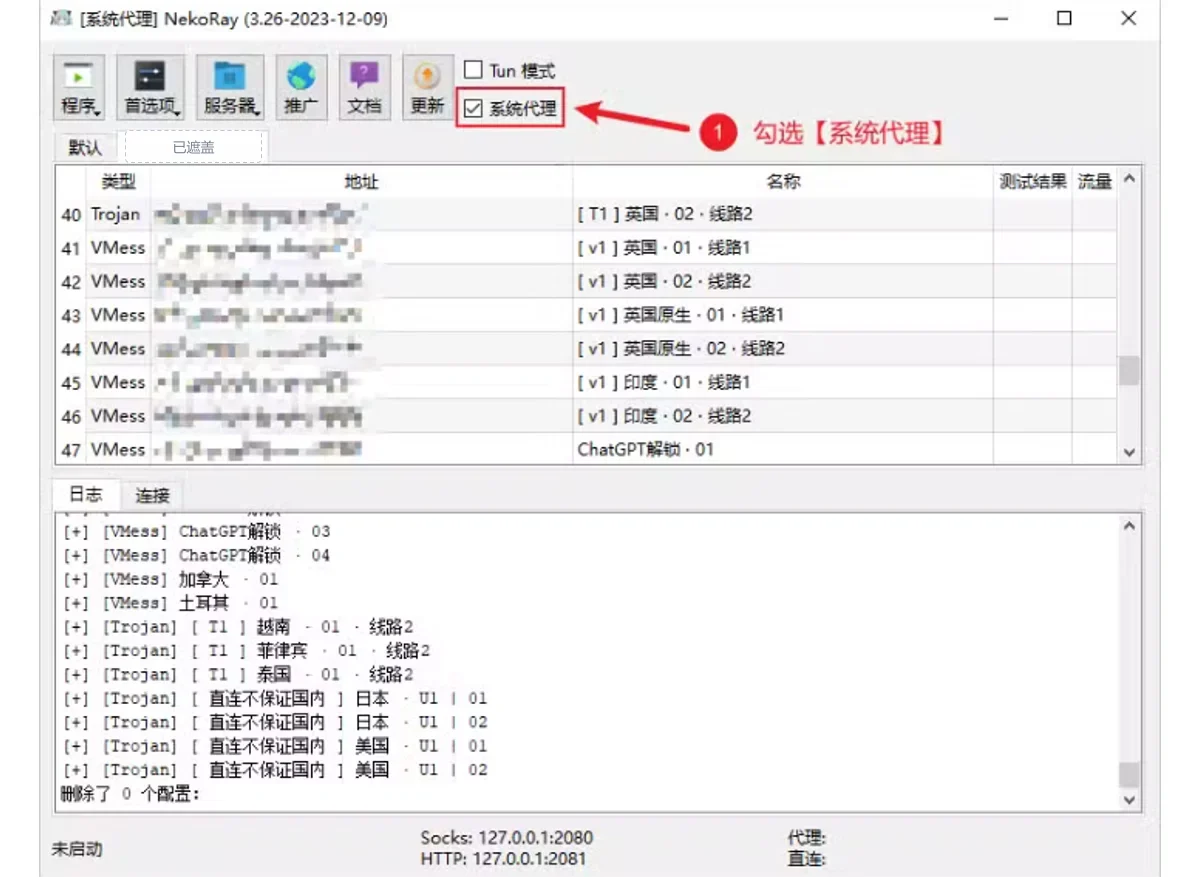This screenshot has height=877, width=1200.
Task: Sort by the 流量 column header
Action: (1095, 182)
